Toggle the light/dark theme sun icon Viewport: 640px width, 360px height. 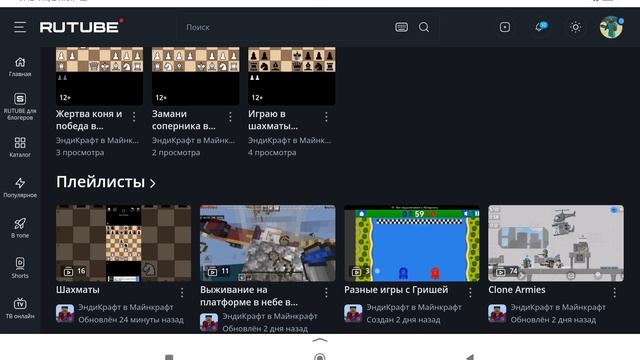coord(576,27)
